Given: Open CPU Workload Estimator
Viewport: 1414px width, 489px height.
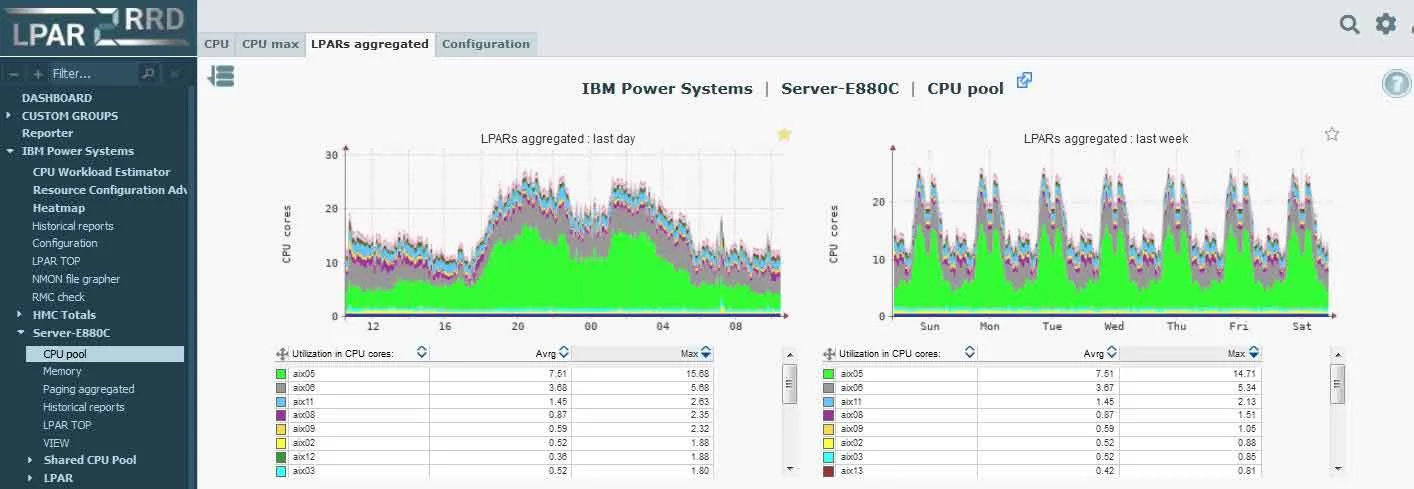Looking at the screenshot, I should coord(101,172).
